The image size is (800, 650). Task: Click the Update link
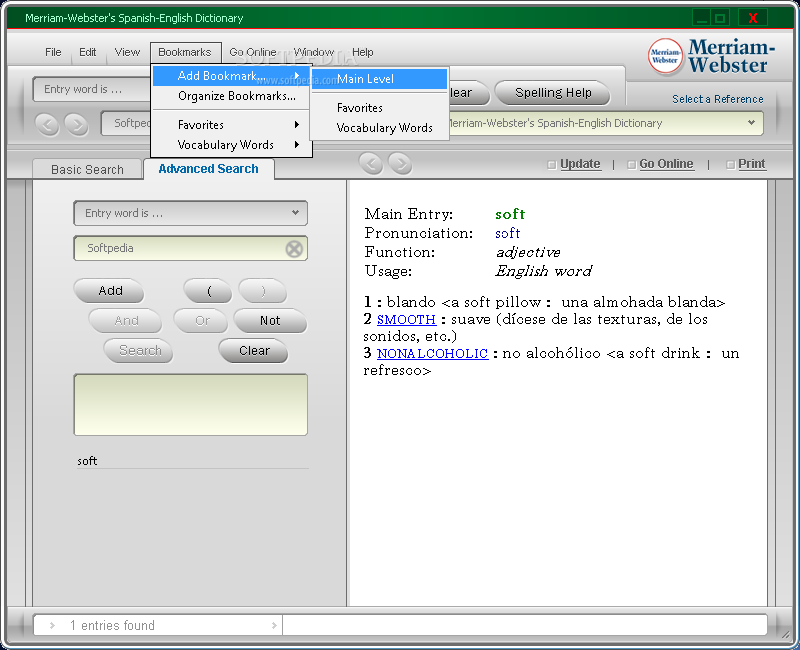point(580,164)
